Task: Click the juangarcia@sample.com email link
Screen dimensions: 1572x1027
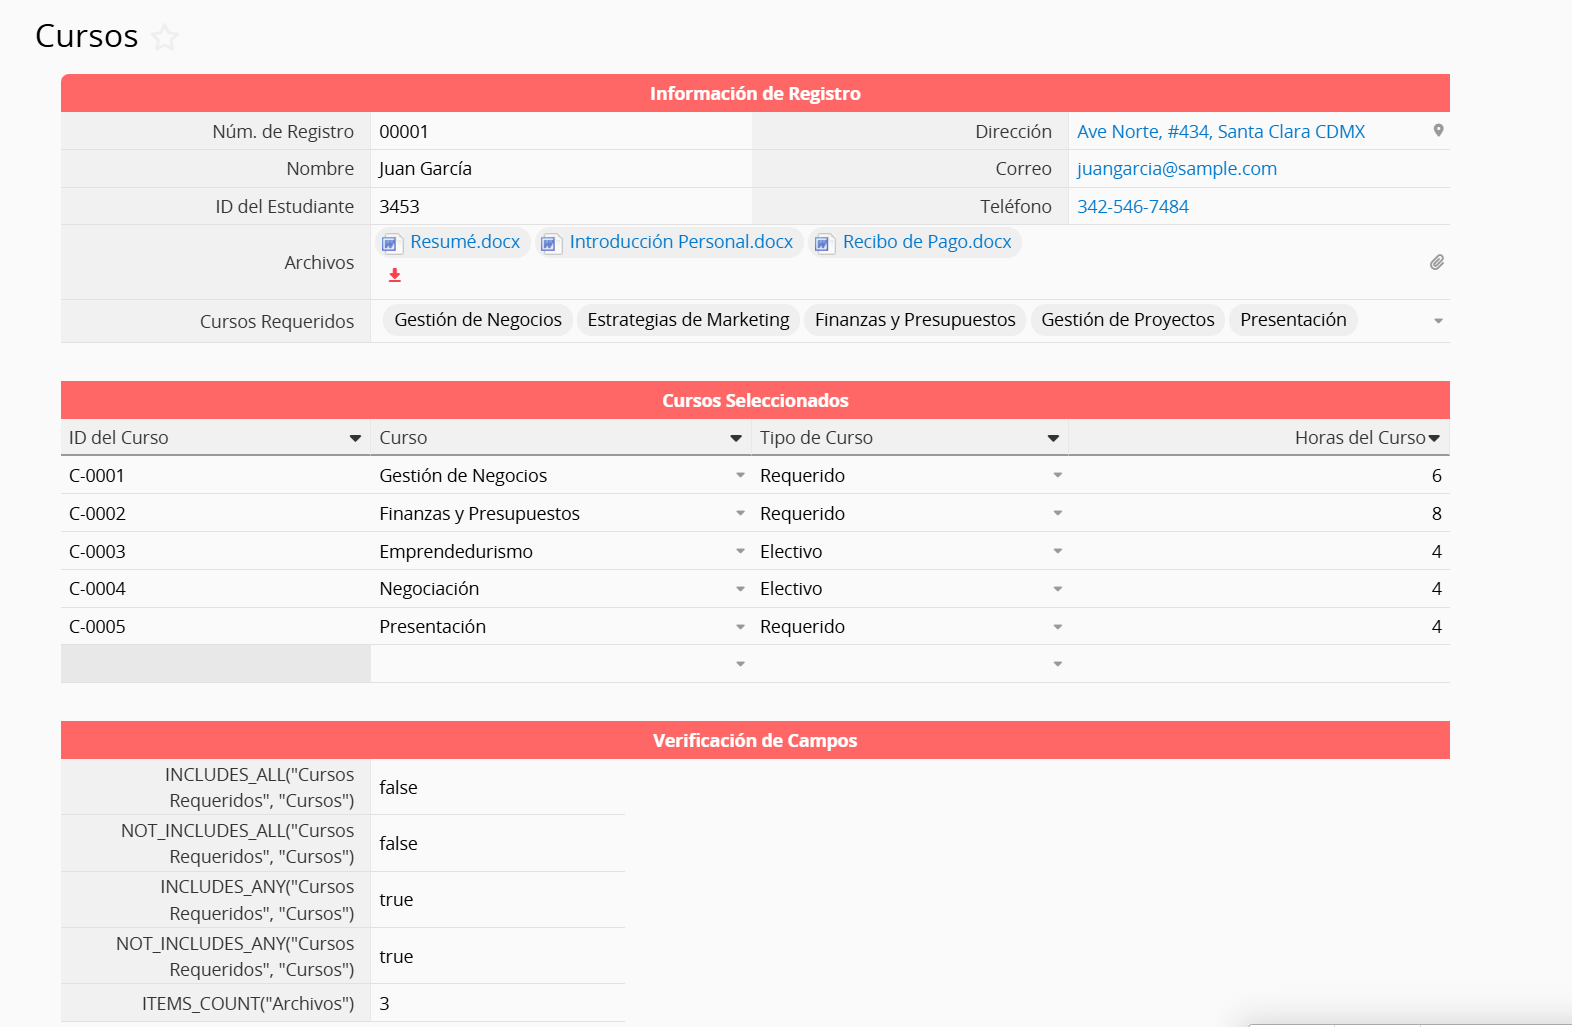Action: pos(1176,169)
